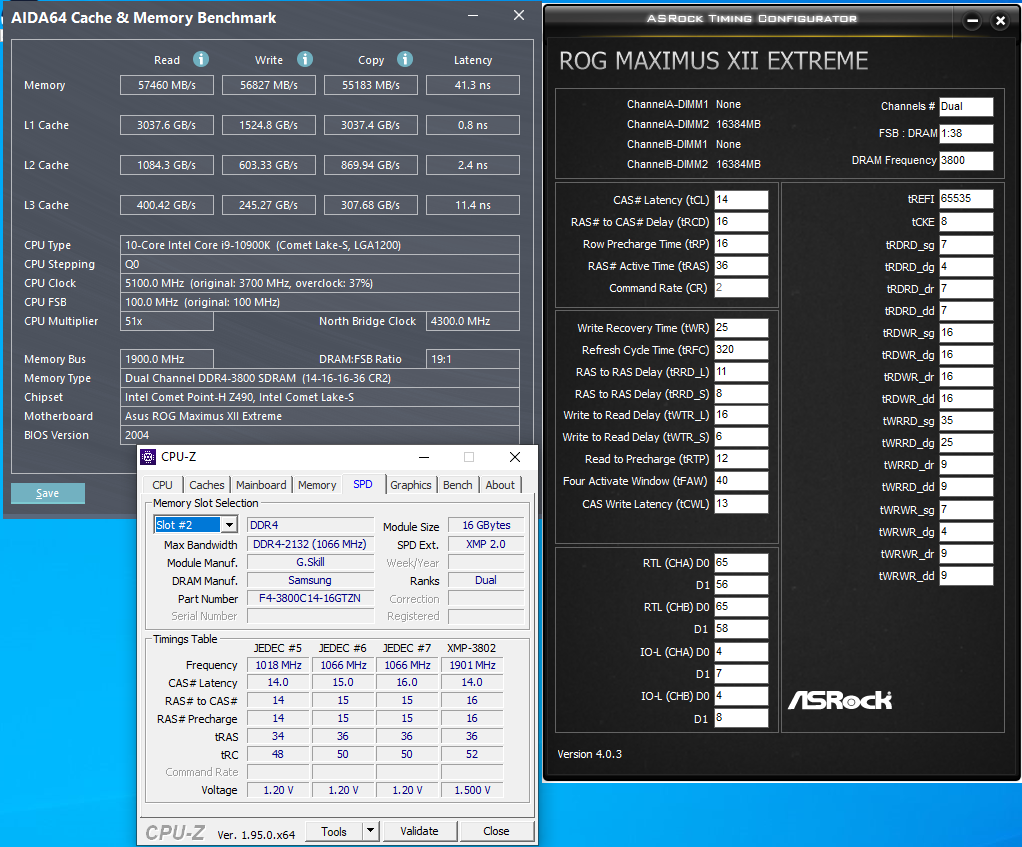
Task: Click the L1 Cache Read value 3037.6 GB/s
Action: pyautogui.click(x=167, y=125)
